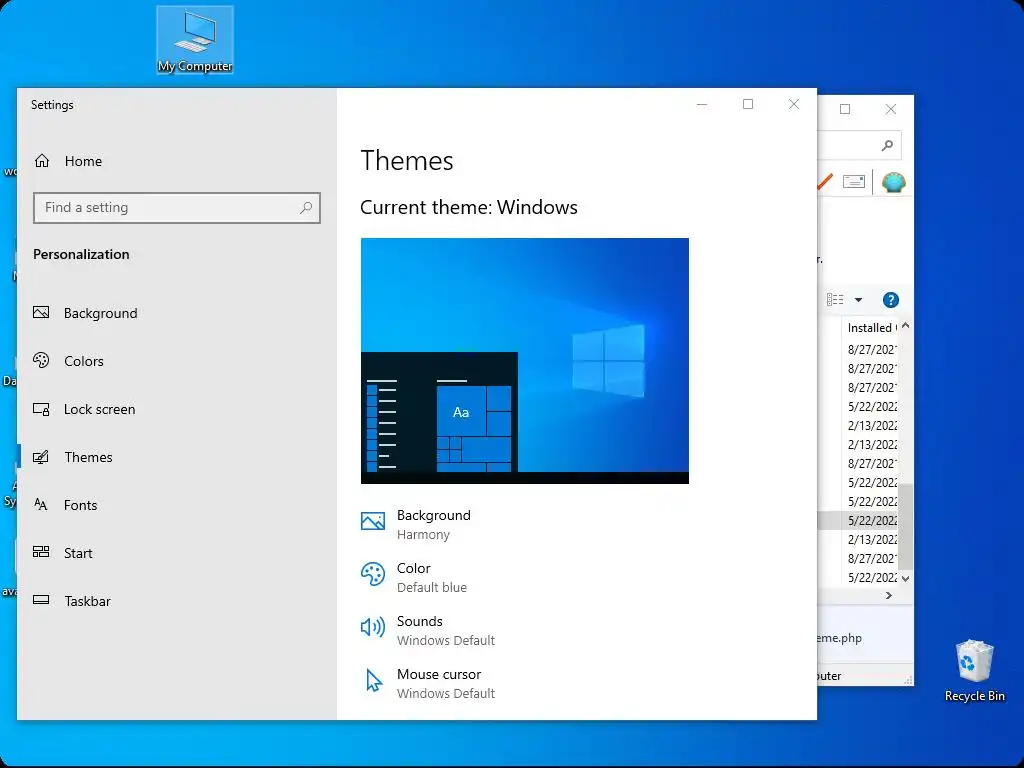
Task: Click the Mouse cursor arrow icon
Action: 374,680
